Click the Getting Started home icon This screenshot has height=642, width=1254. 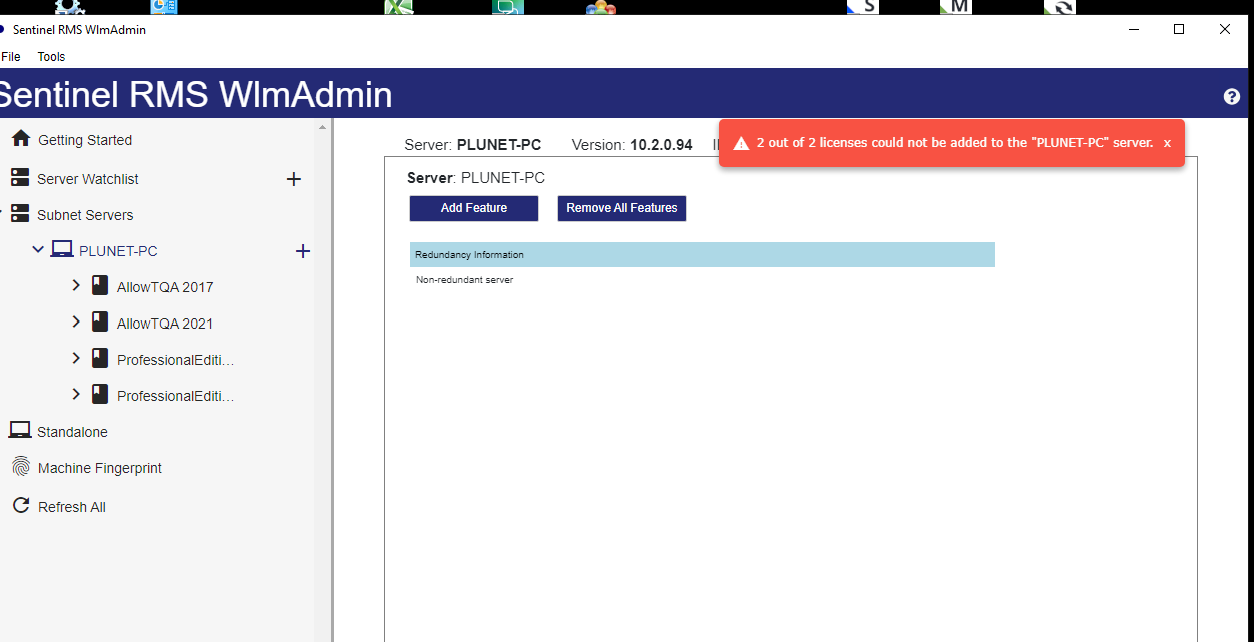(20, 139)
